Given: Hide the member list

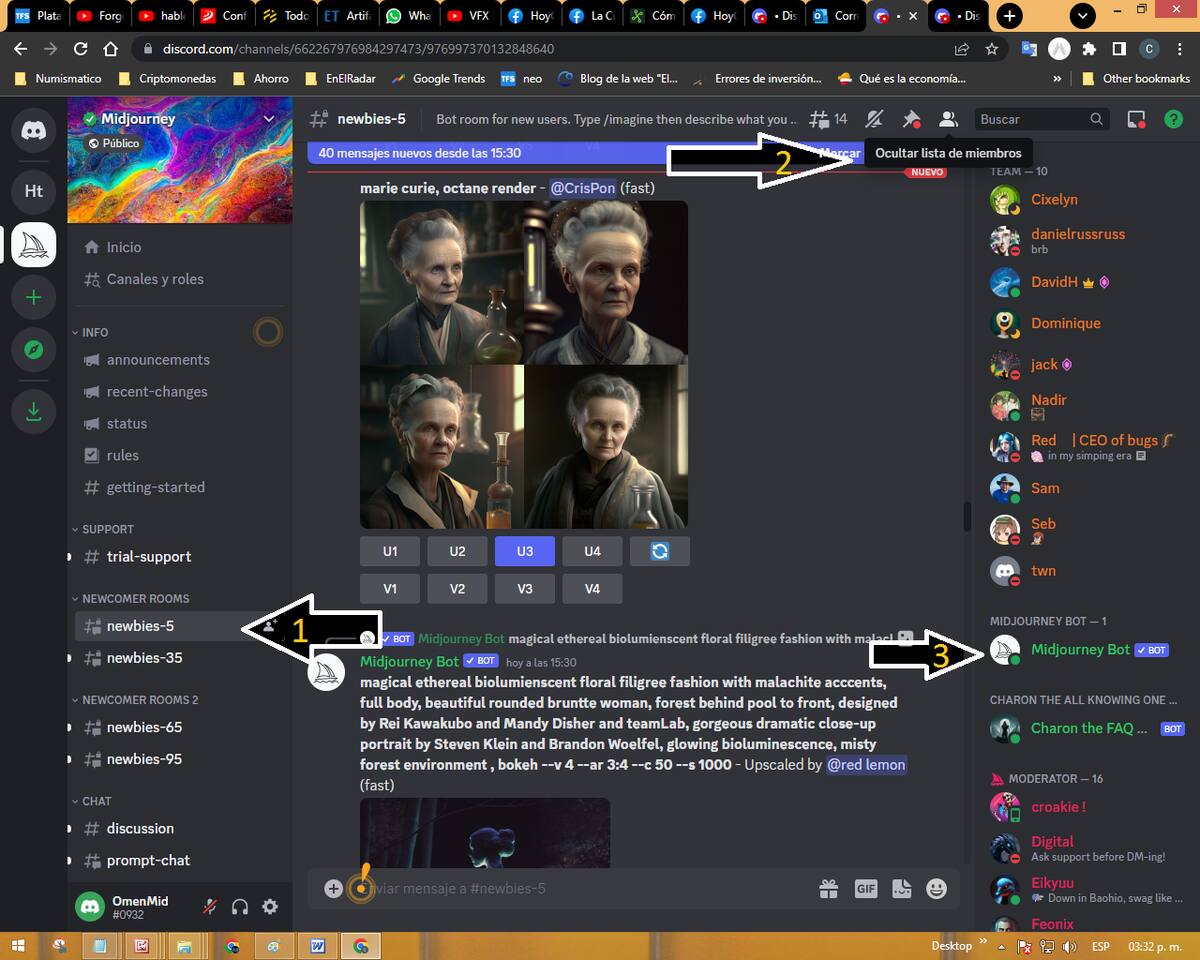Looking at the screenshot, I should 948,119.
